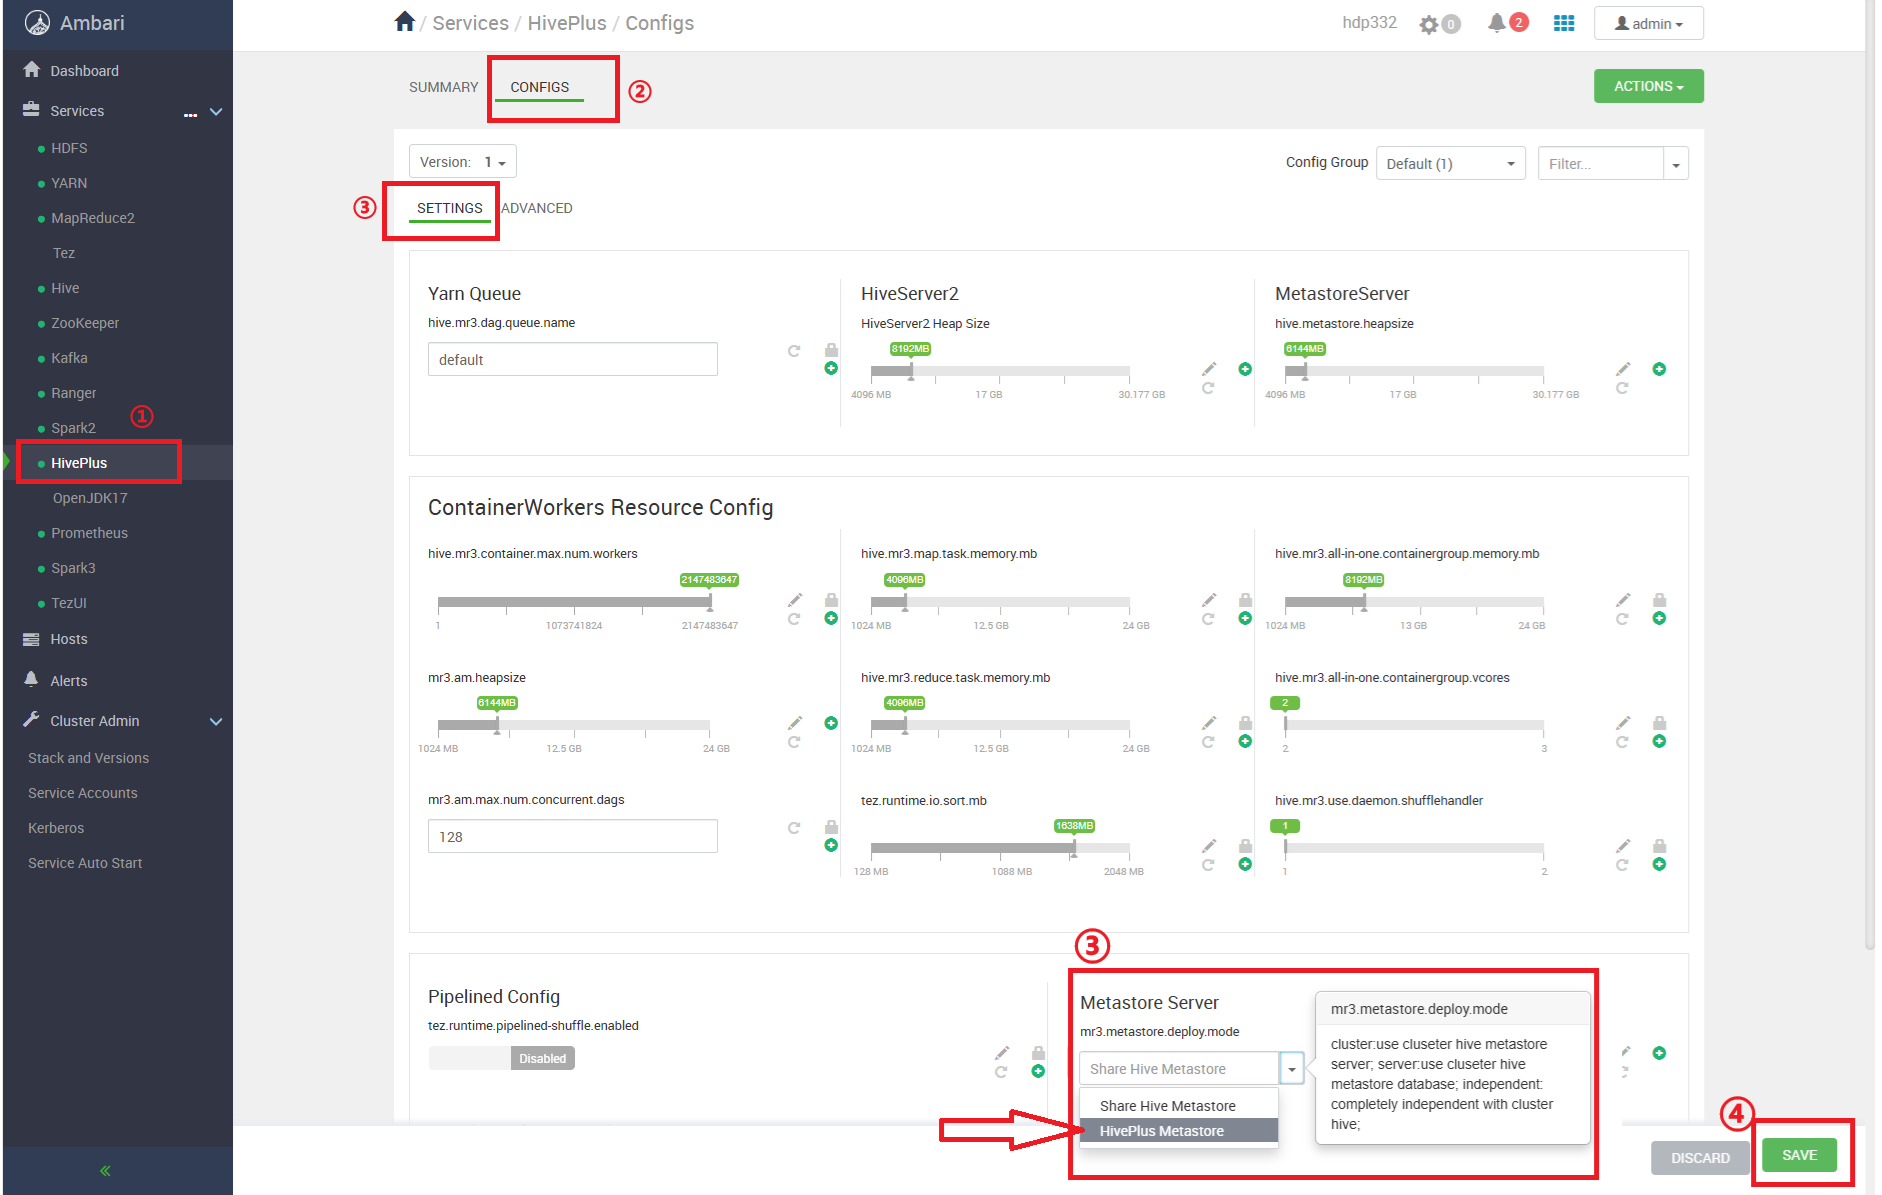Image resolution: width=1882 pixels, height=1195 pixels.
Task: Click undo icon for hive.mr3.dag.queue.name
Action: coord(794,351)
